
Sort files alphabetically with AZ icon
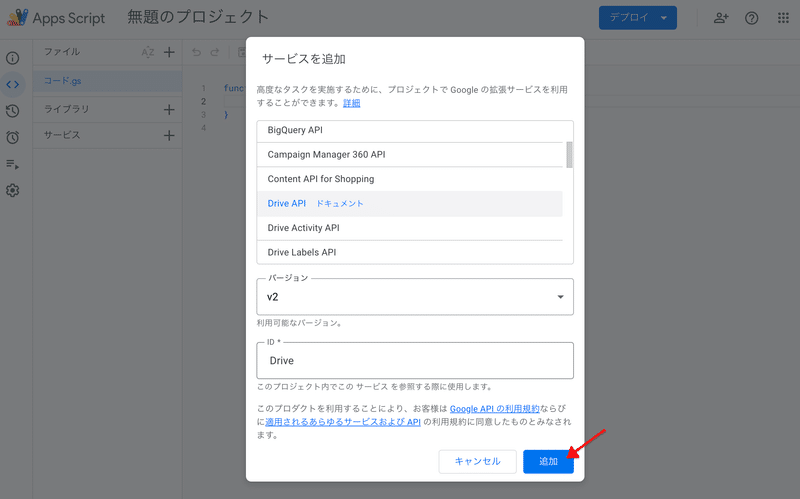click(148, 52)
